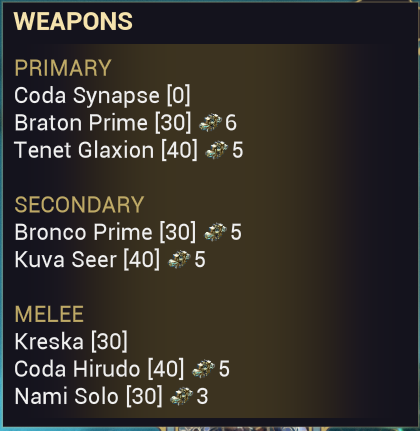Choose the Bronco Prime [30] secondary
Image resolution: width=420 pixels, height=431 pixels.
pyautogui.click(x=105, y=232)
